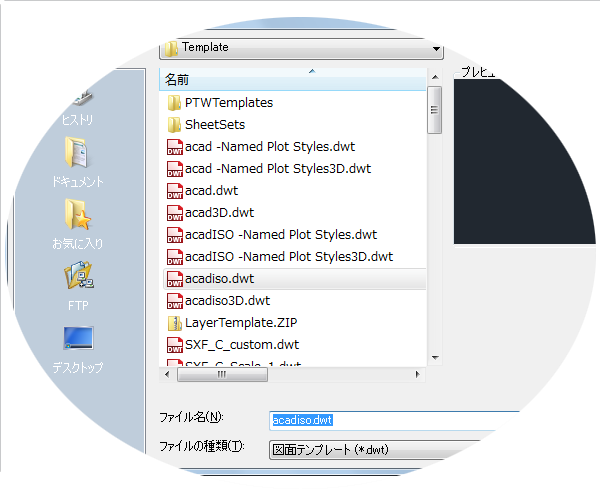This screenshot has height=492, width=613.
Task: Sort the list by the 名前 column header
Action: [292, 79]
